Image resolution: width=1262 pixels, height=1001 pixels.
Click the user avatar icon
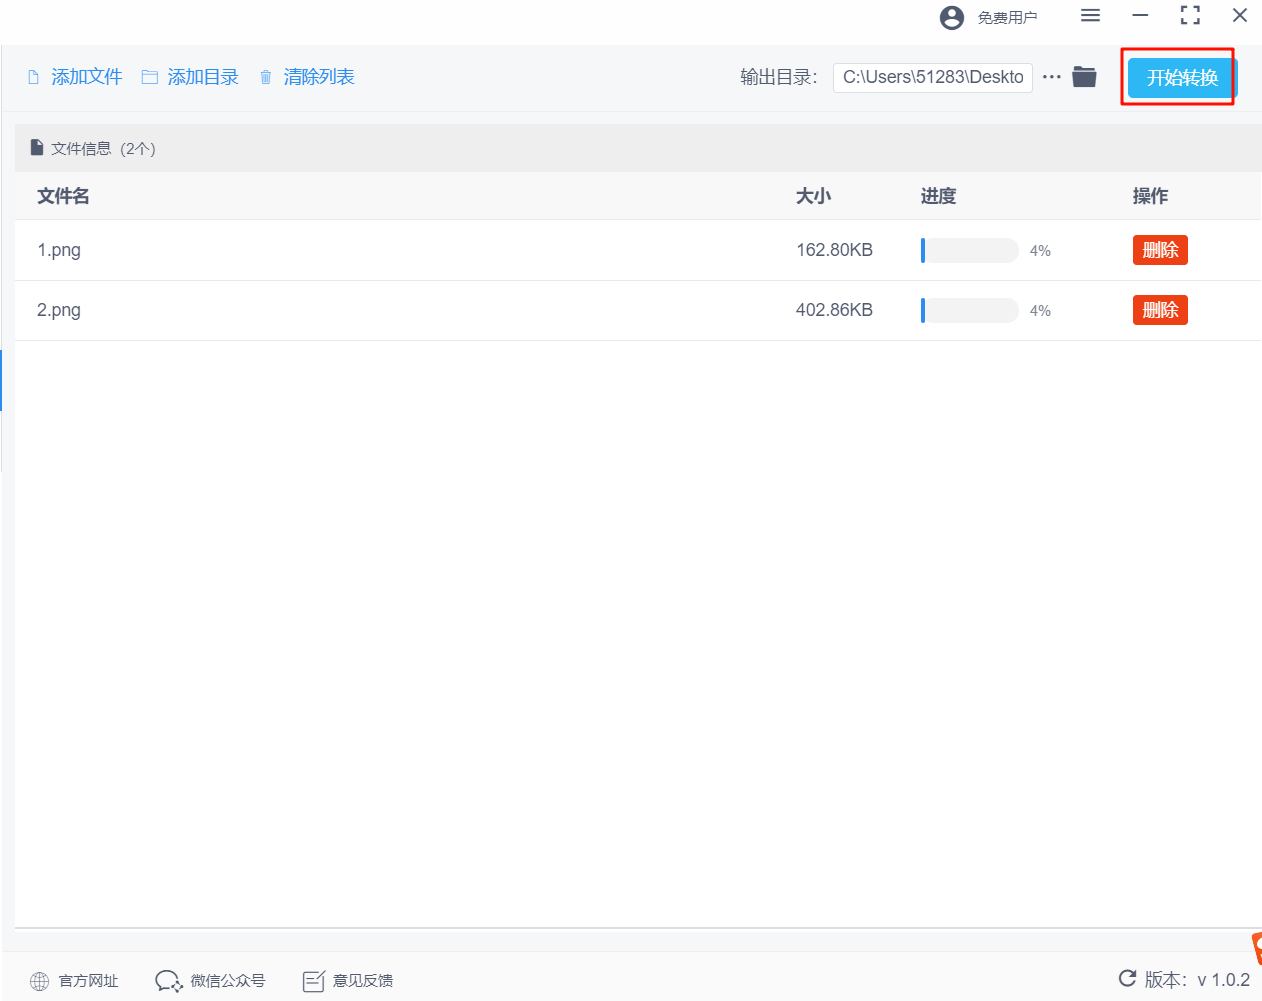[952, 17]
